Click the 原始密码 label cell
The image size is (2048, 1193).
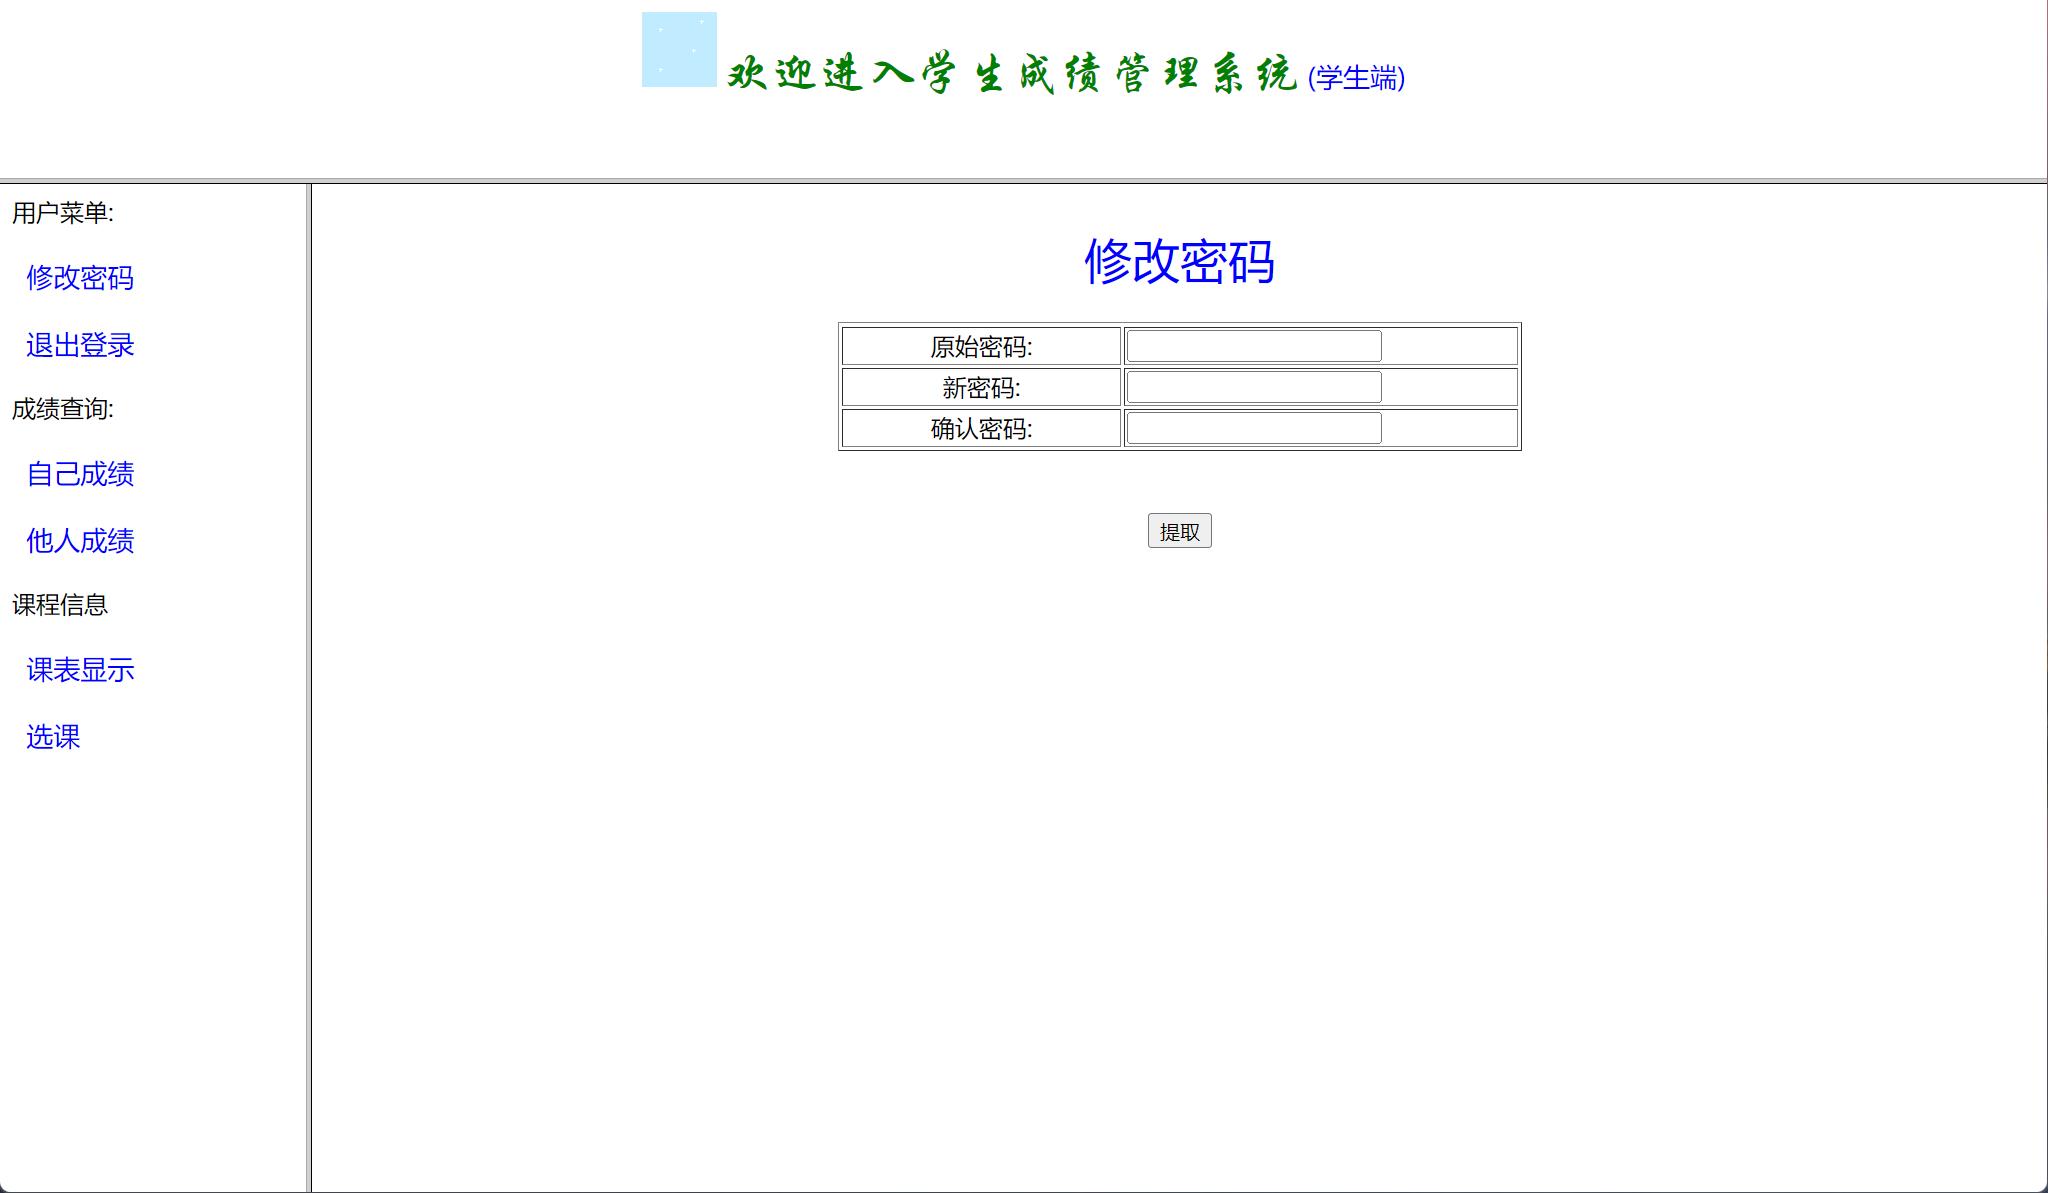click(x=980, y=345)
